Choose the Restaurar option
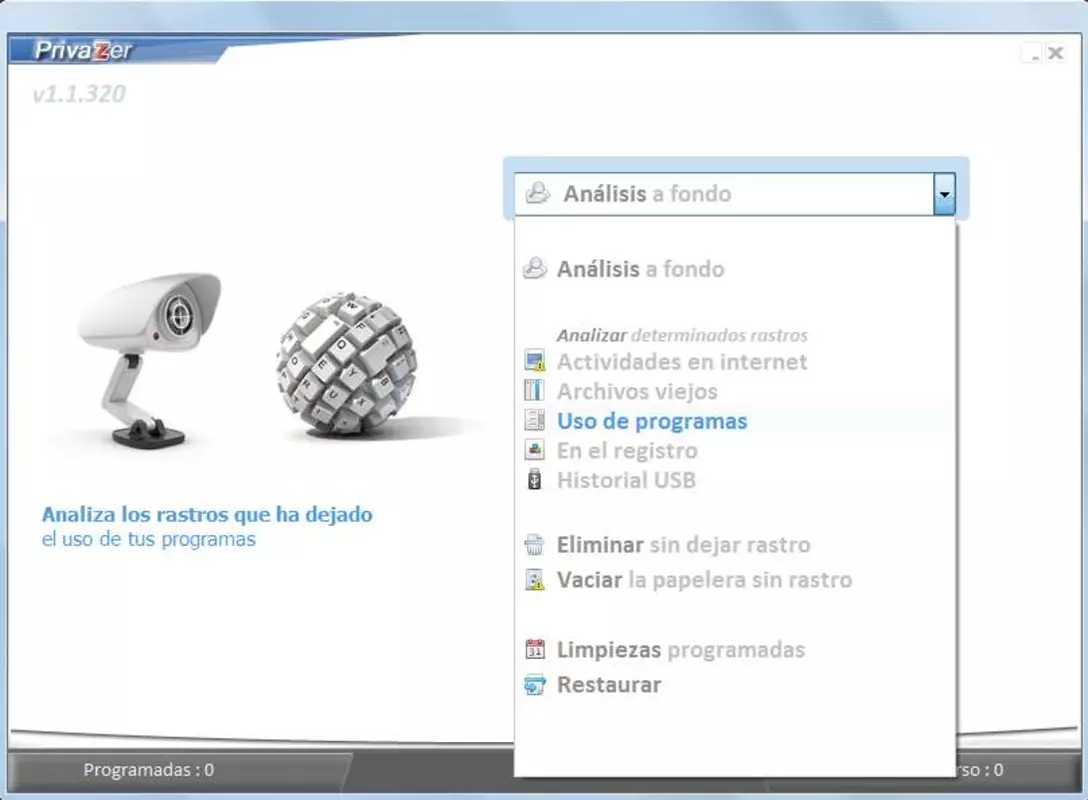Viewport: 1088px width, 800px height. tap(609, 685)
